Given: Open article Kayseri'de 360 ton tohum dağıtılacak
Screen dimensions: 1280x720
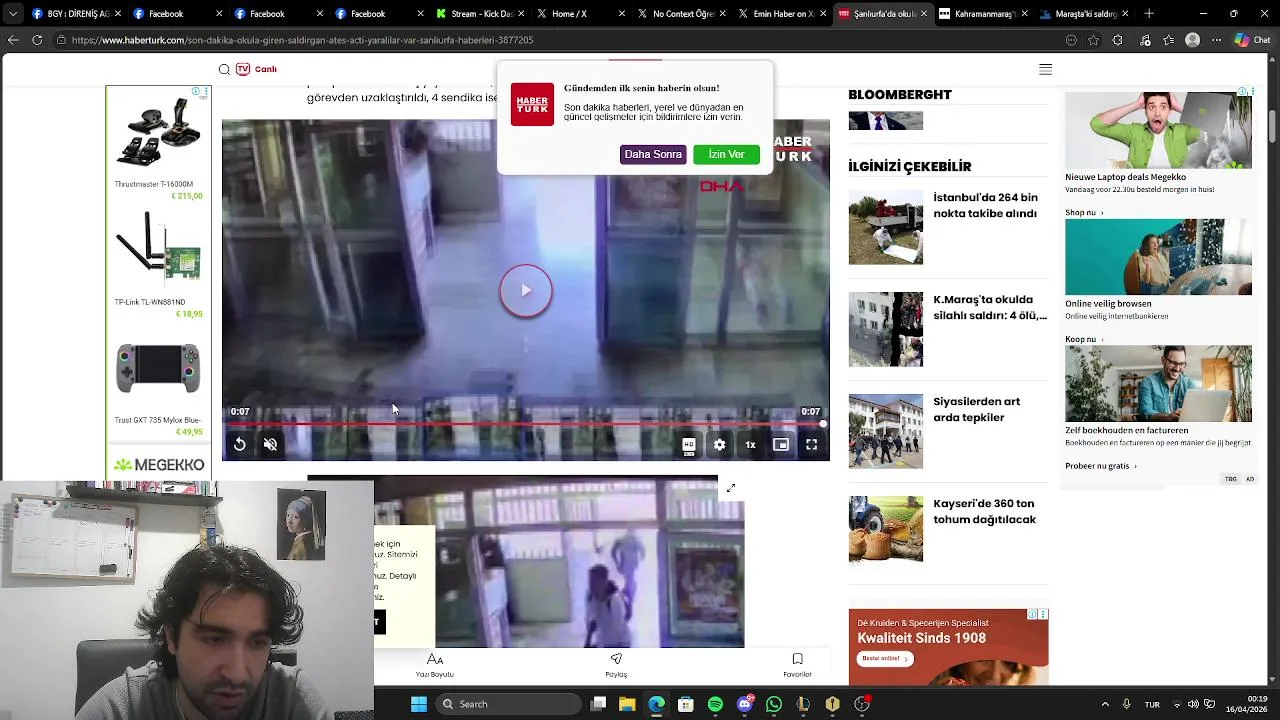Looking at the screenshot, I should click(x=984, y=511).
